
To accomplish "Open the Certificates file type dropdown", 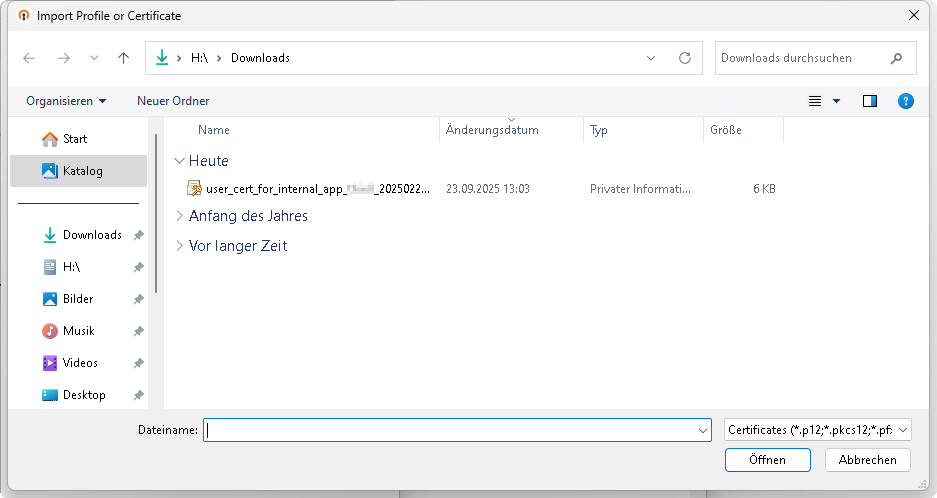I will 817,430.
